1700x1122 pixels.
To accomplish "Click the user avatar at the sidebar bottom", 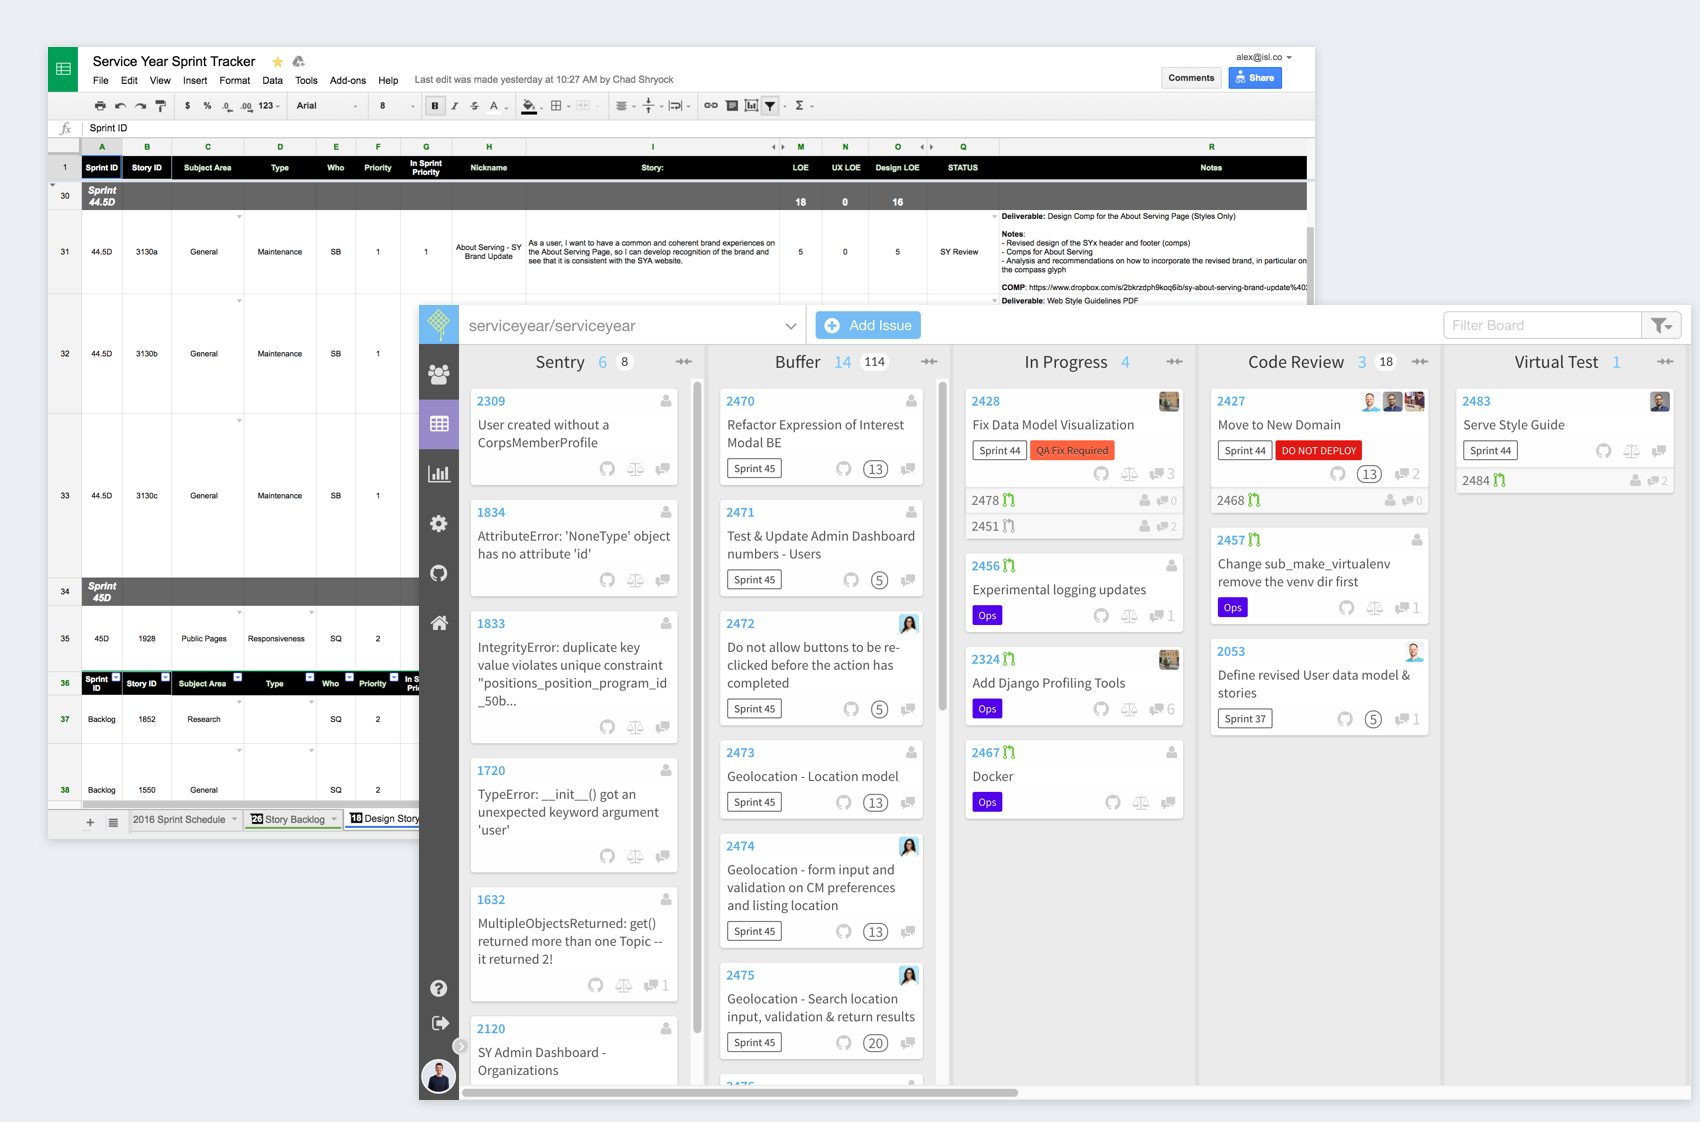I will pyautogui.click(x=439, y=1077).
